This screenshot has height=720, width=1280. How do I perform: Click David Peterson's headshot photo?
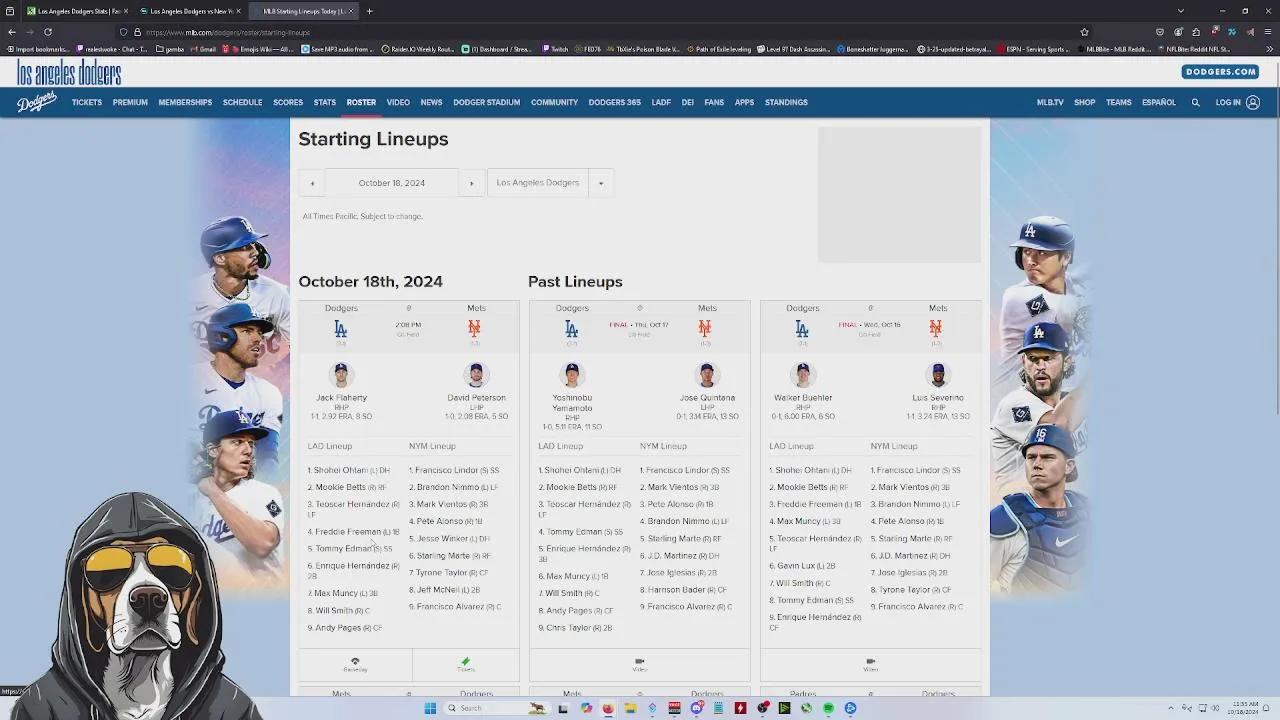(476, 375)
